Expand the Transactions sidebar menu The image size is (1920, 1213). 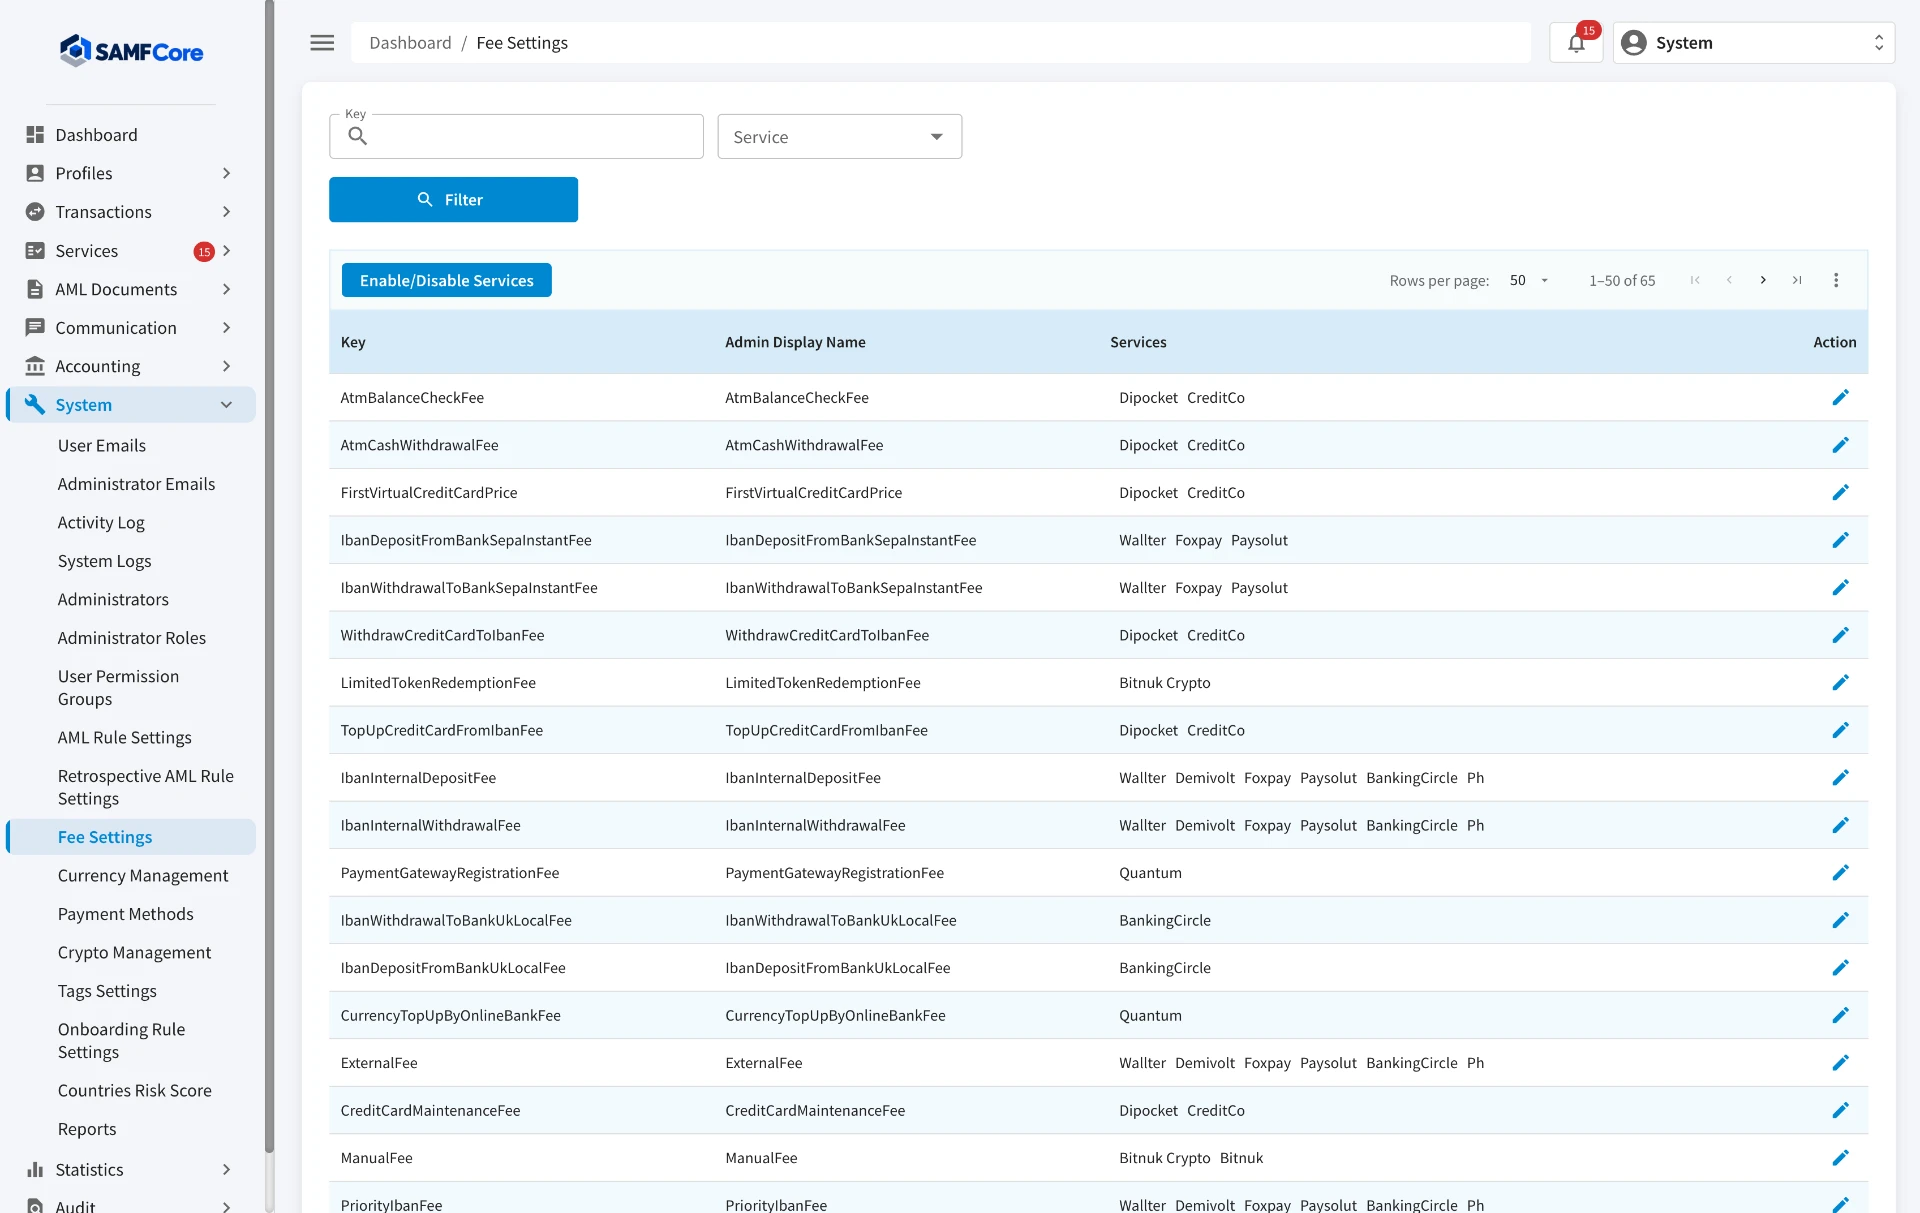pos(130,212)
